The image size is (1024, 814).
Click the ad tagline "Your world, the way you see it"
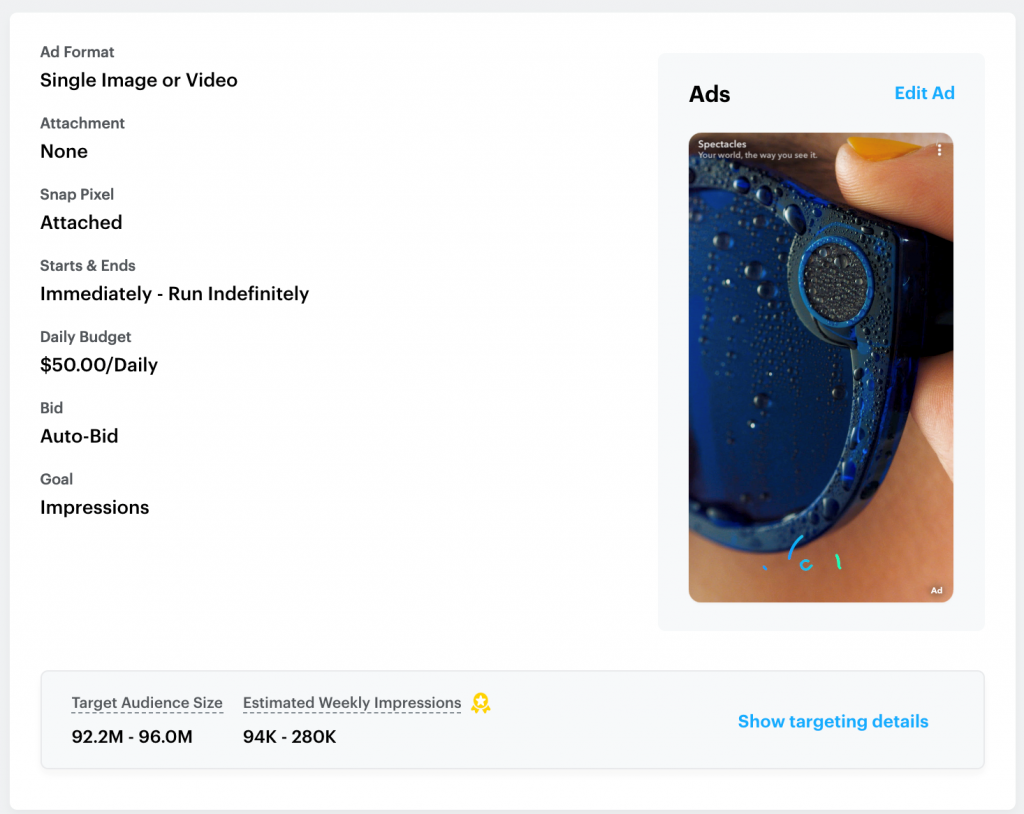coord(758,155)
